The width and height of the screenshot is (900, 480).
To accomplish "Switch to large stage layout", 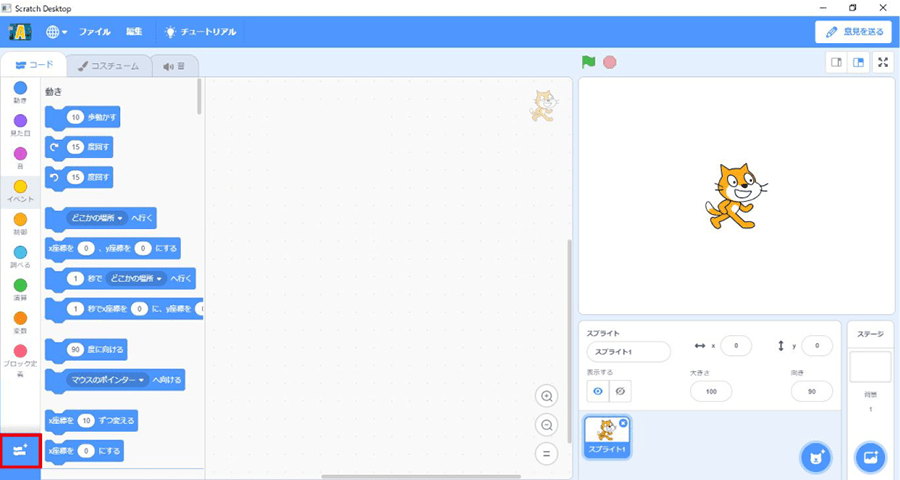I will click(859, 63).
